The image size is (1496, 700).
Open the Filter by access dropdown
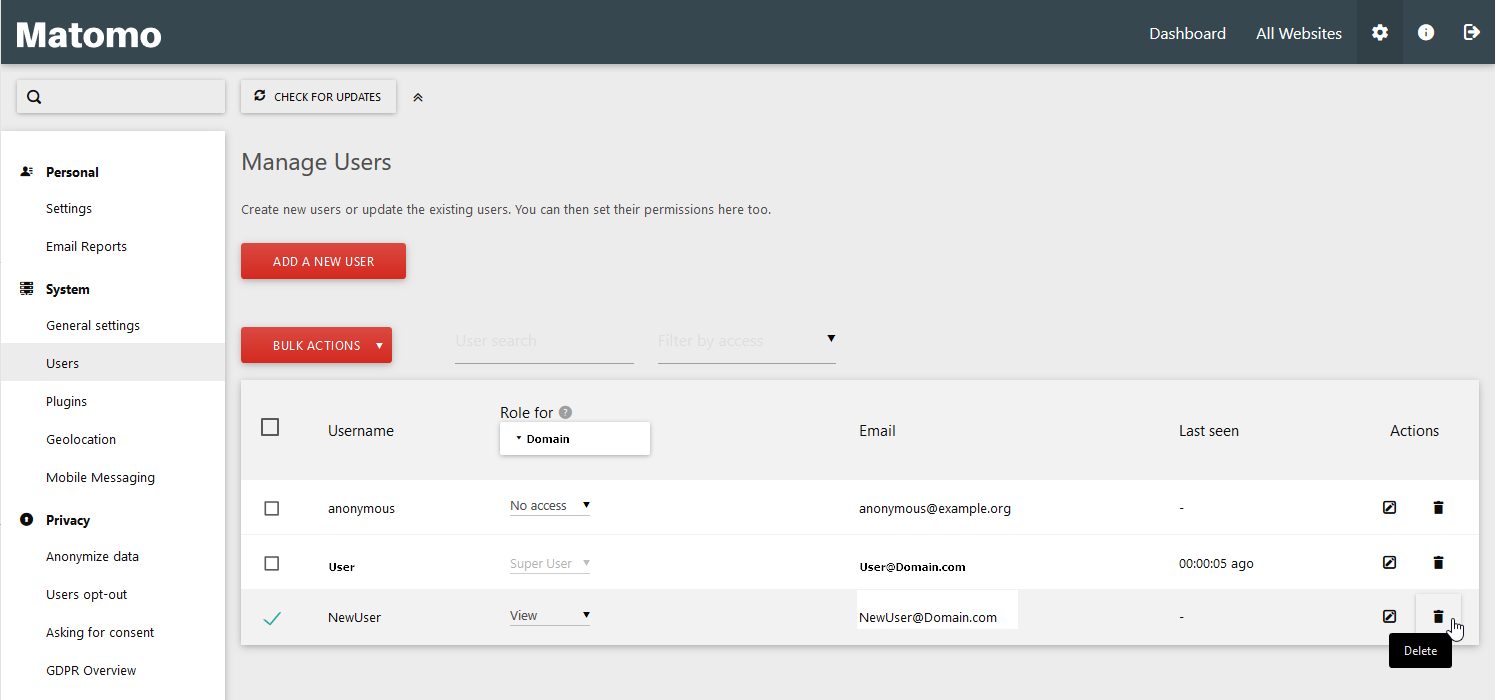click(746, 341)
